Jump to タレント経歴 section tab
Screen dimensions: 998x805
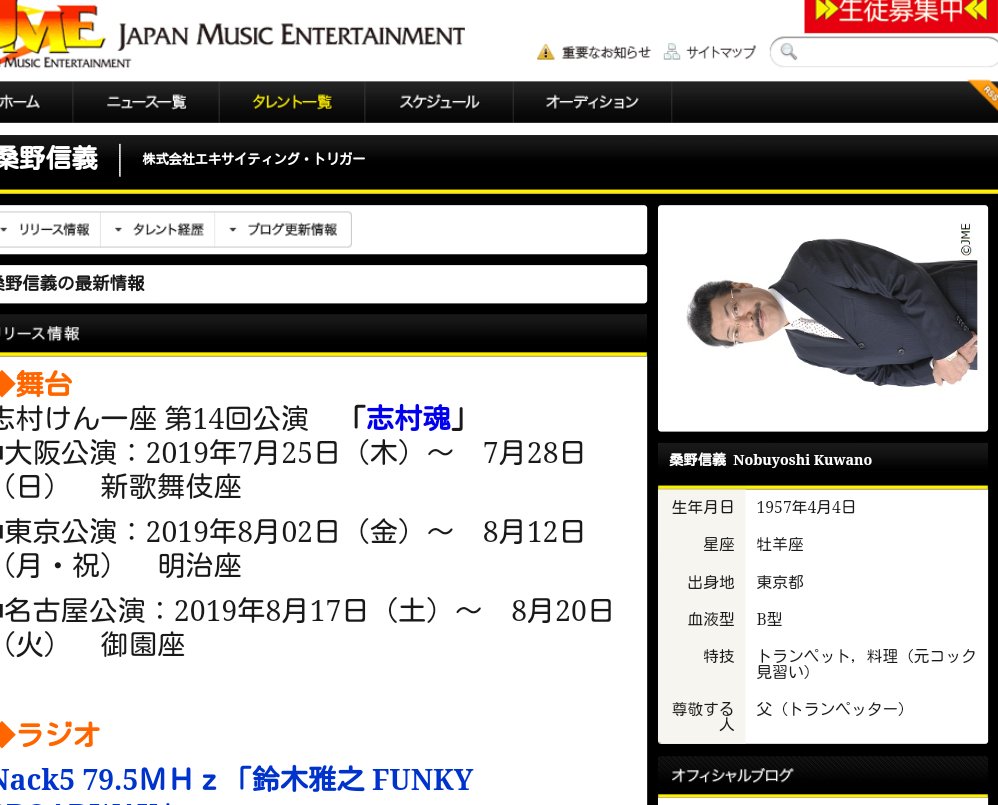pos(158,230)
